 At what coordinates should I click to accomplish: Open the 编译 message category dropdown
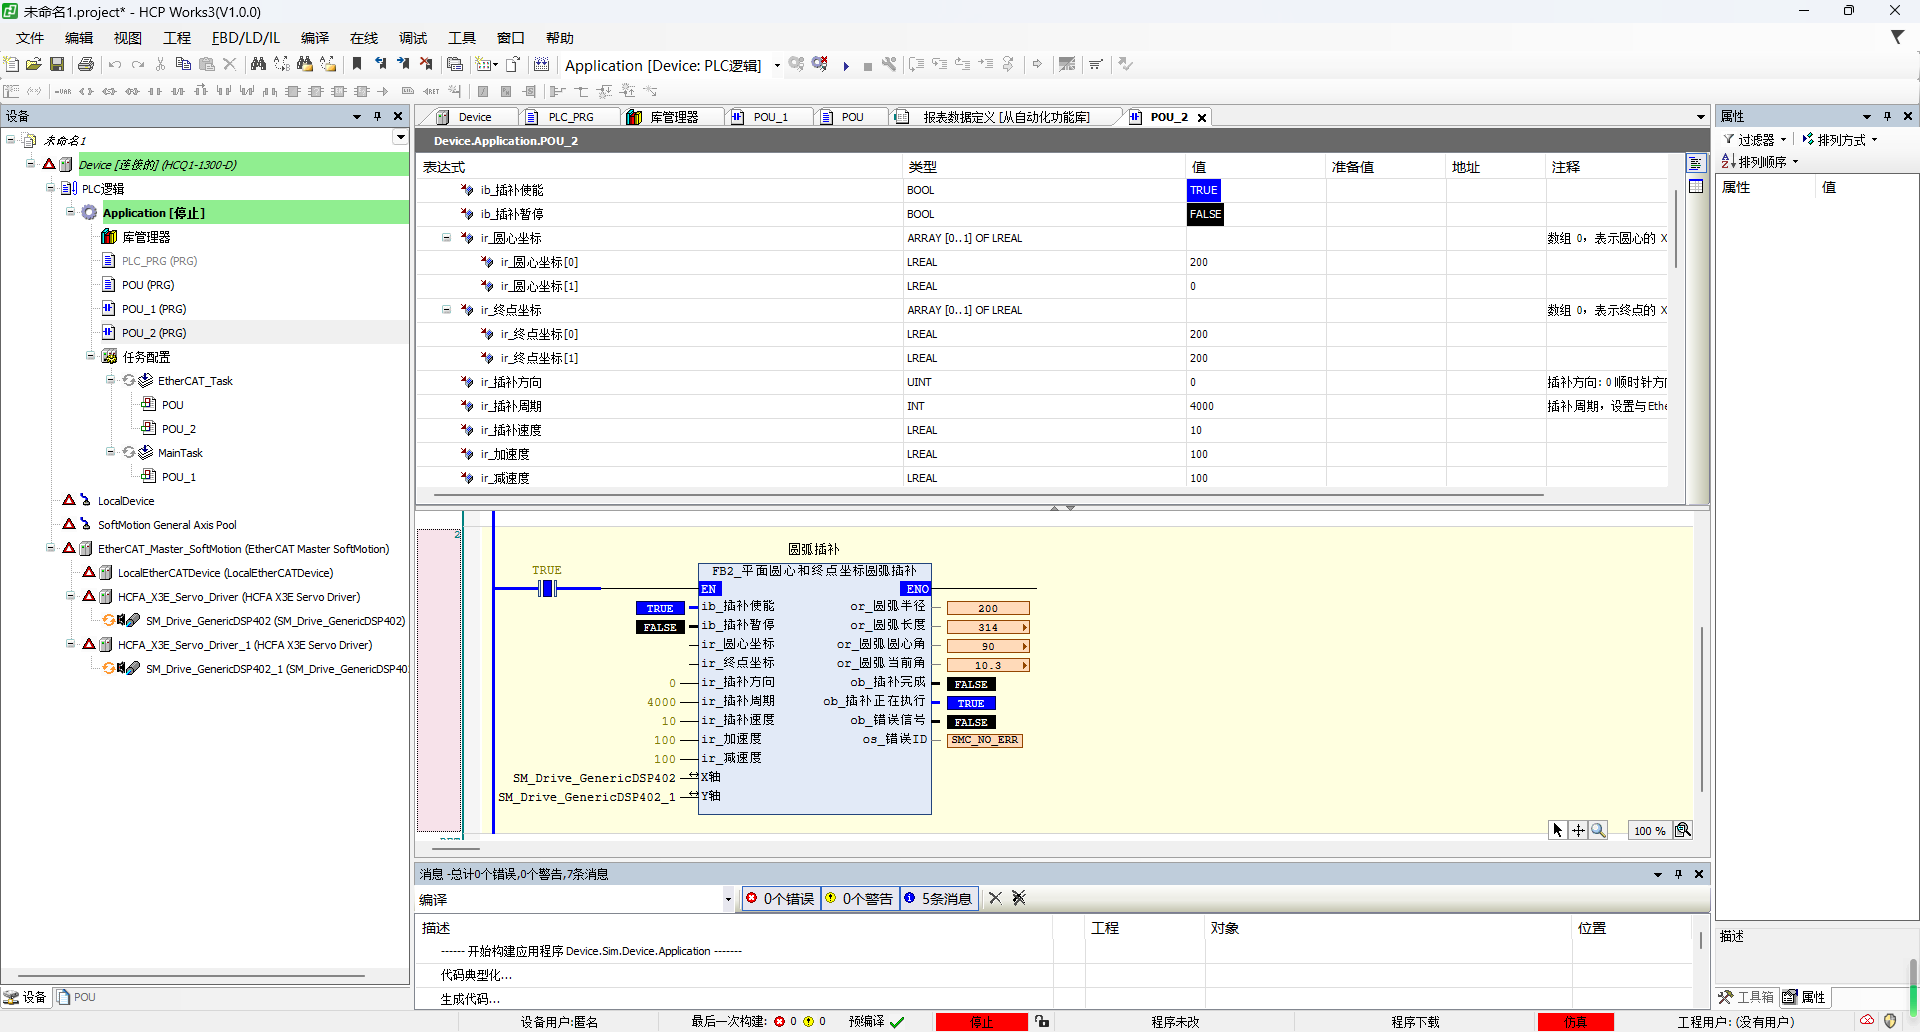click(728, 899)
